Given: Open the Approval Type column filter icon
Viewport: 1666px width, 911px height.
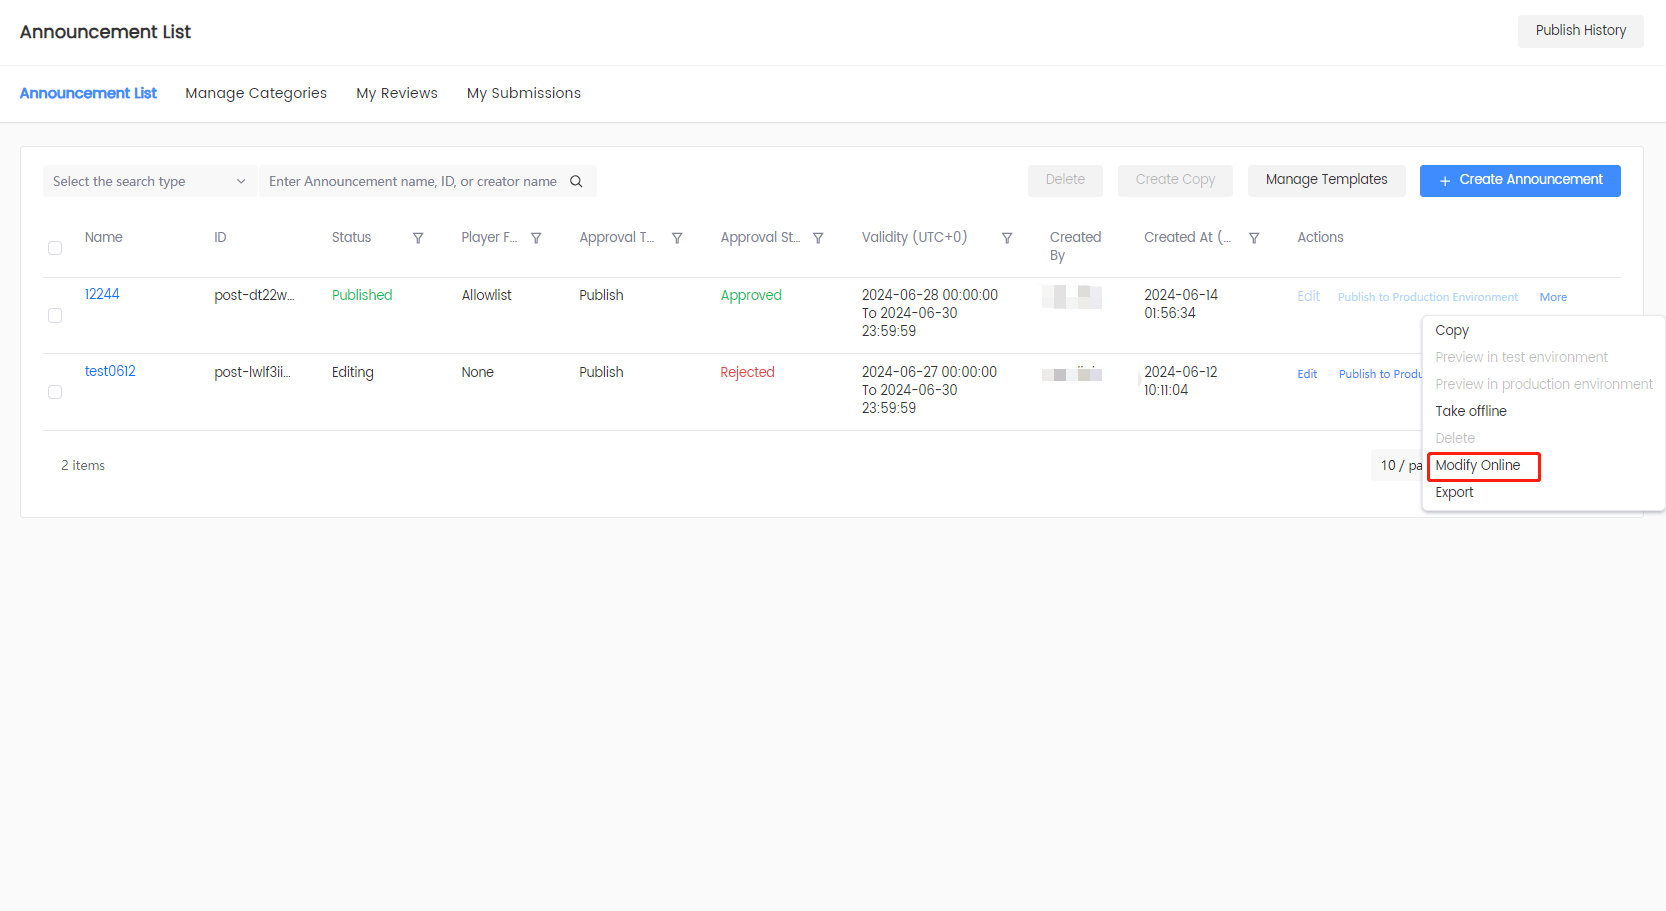Looking at the screenshot, I should pyautogui.click(x=677, y=238).
